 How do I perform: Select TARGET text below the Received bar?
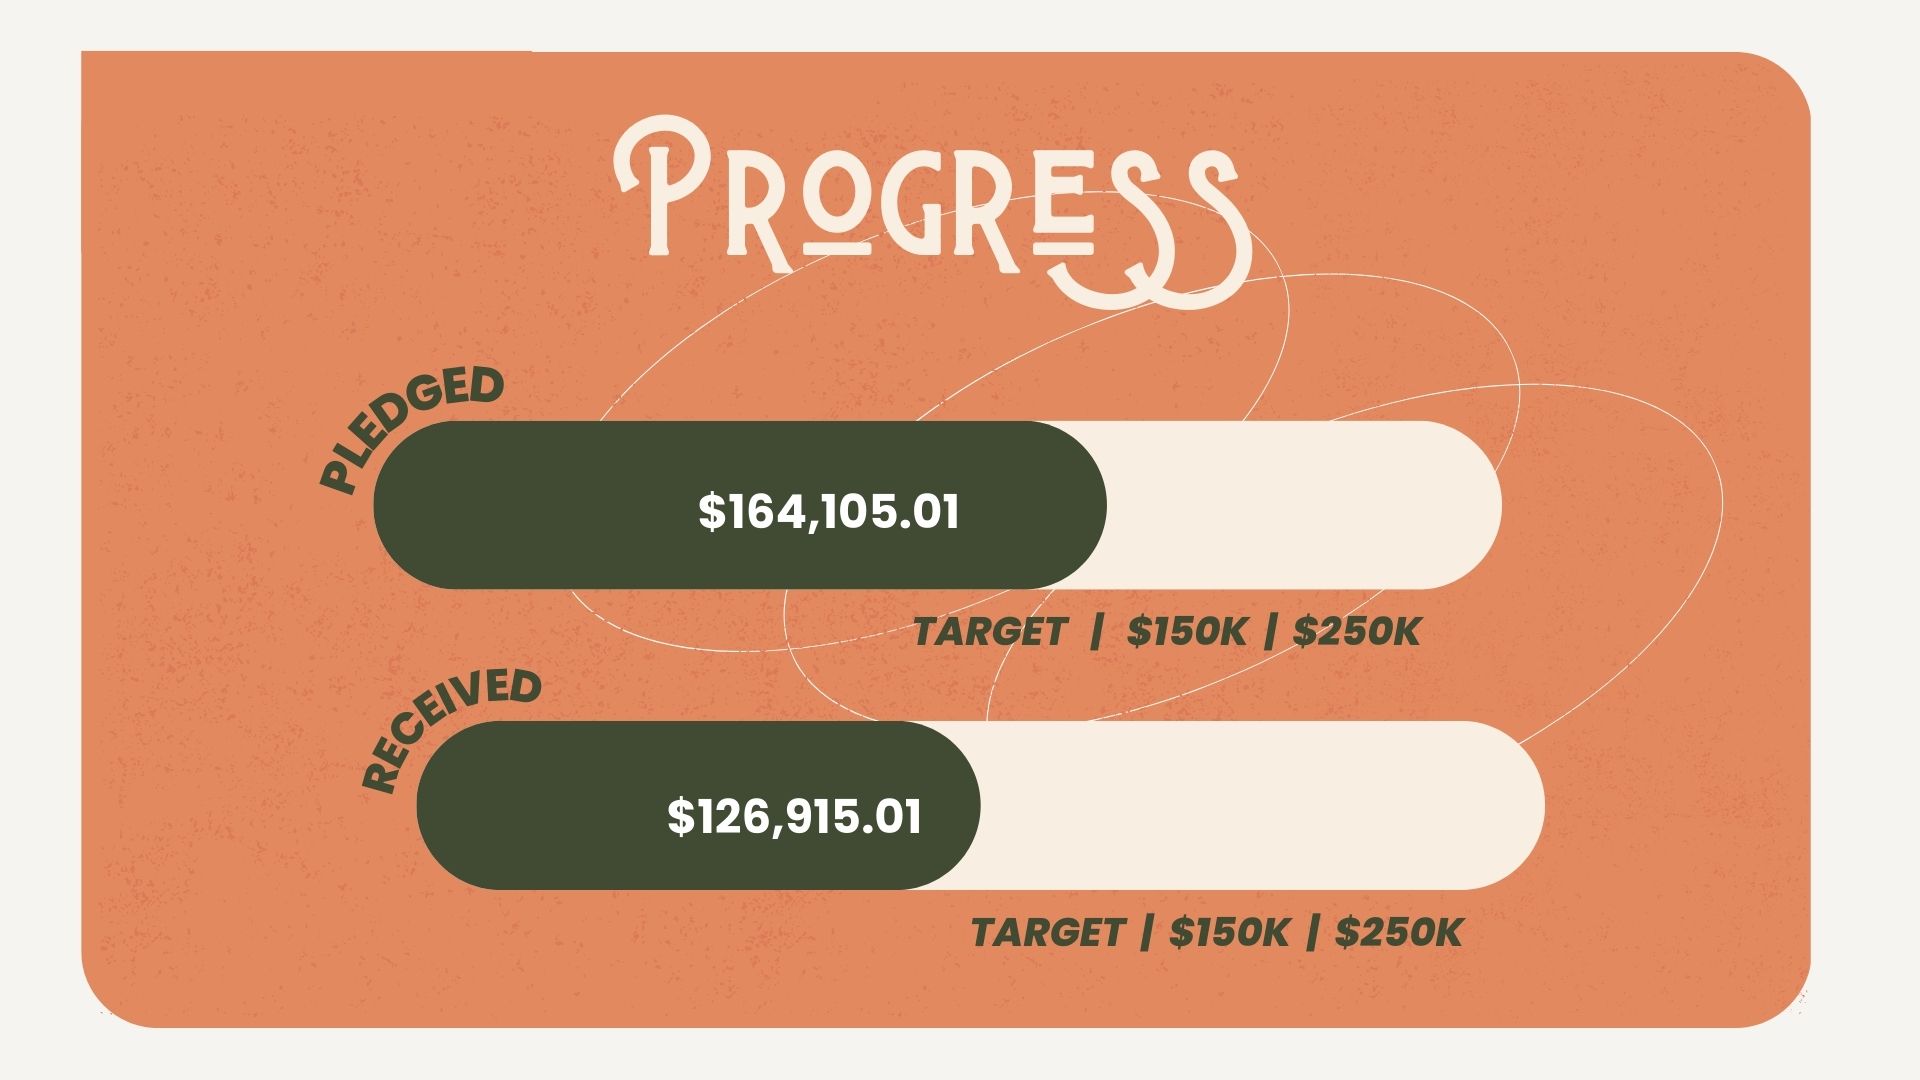click(x=1047, y=933)
